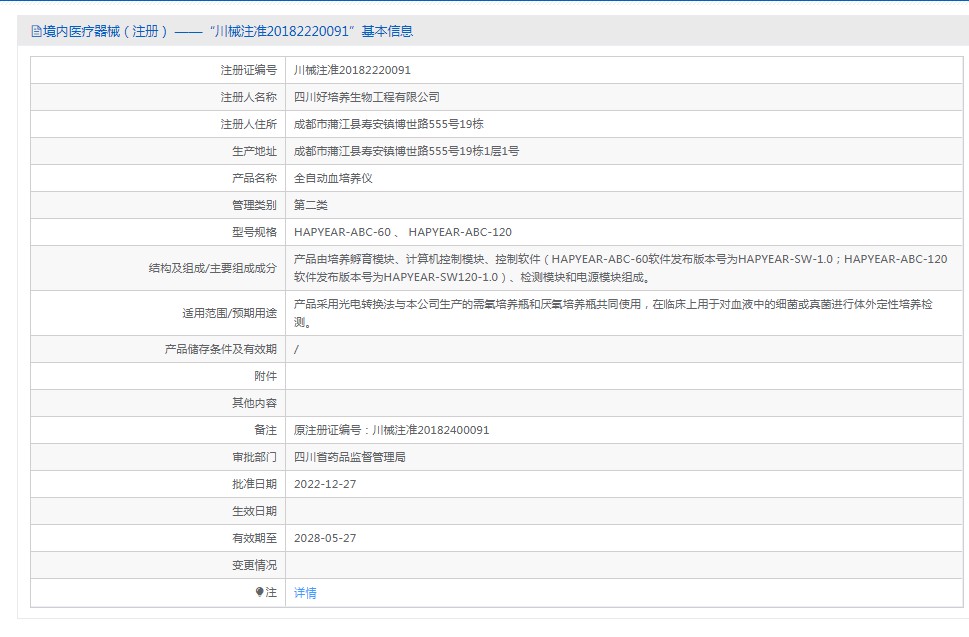Select the approval date 2022-12-27
This screenshot has width=969, height=637.
pyautogui.click(x=325, y=484)
